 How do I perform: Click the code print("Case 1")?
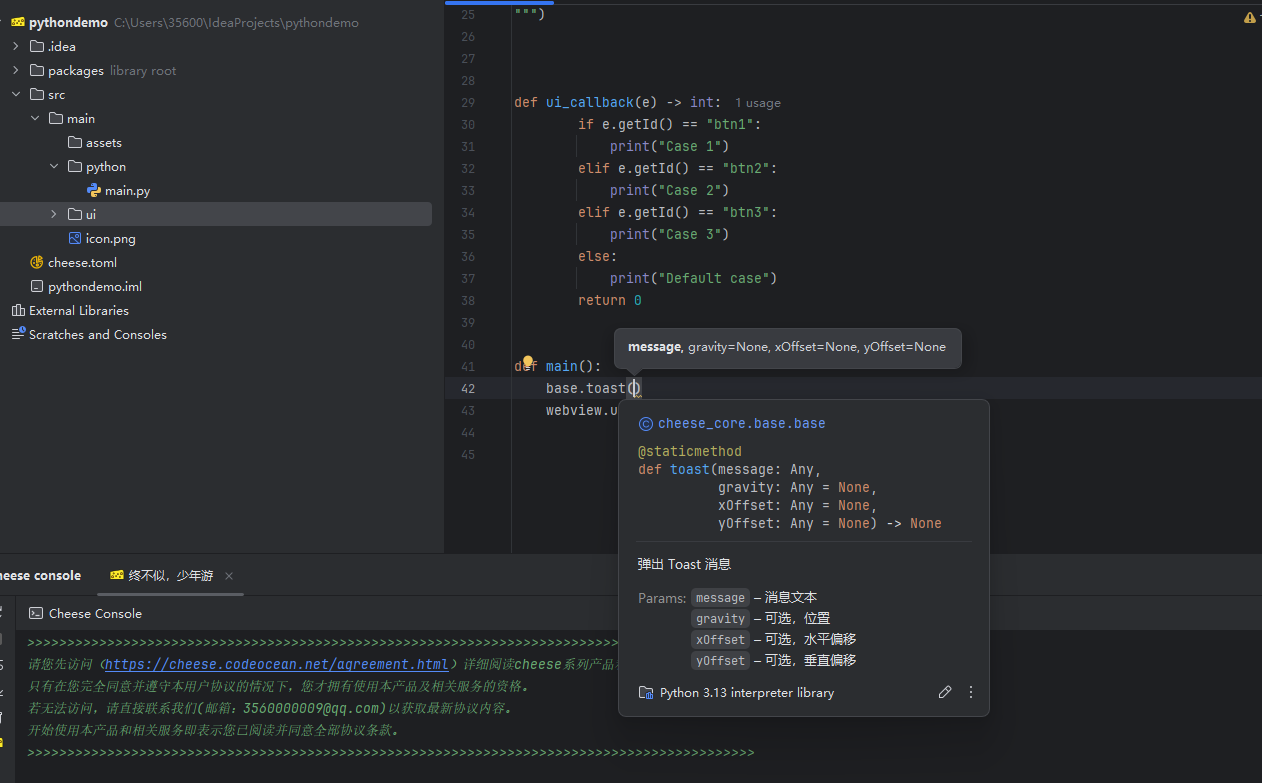coord(669,146)
